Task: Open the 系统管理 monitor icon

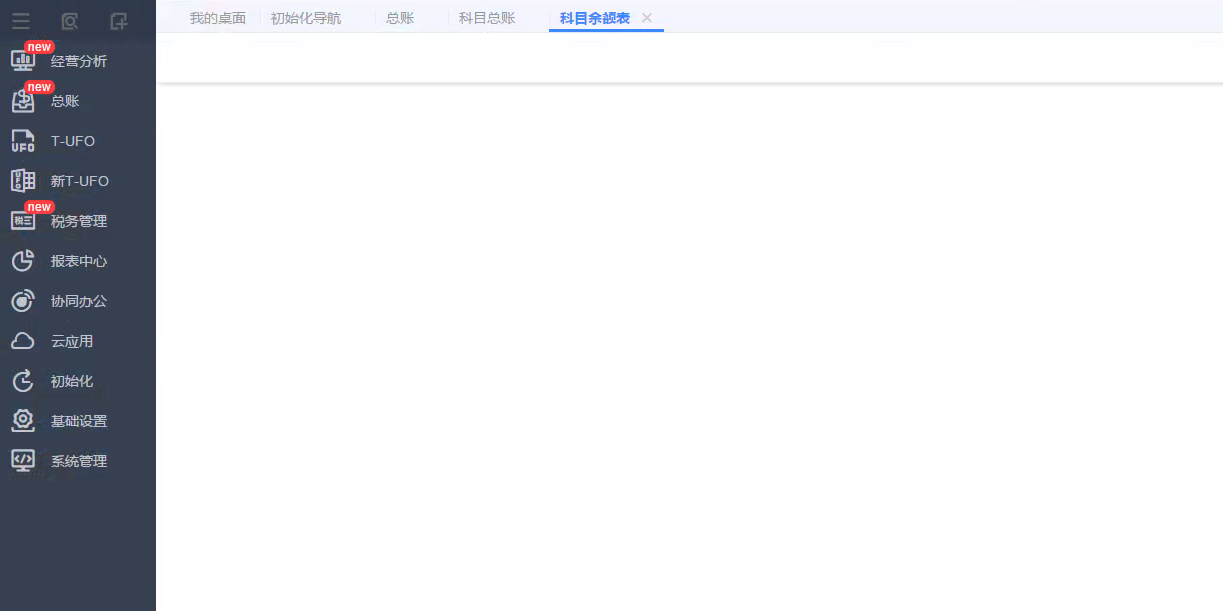Action: [23, 461]
